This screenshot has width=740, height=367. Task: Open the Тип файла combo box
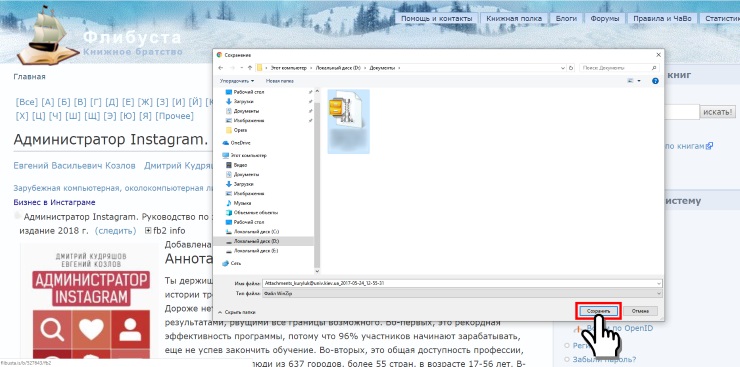(x=462, y=293)
